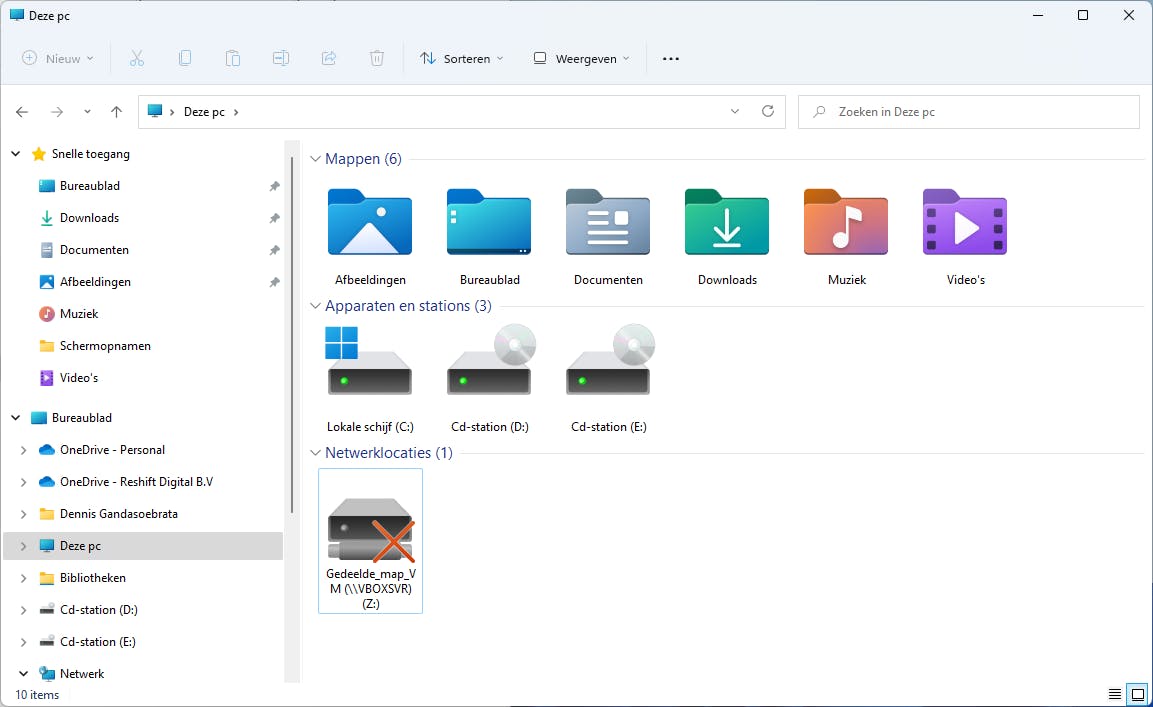Click Deze pc in the address bar breadcrumb
The height and width of the screenshot is (707, 1153).
tap(204, 112)
